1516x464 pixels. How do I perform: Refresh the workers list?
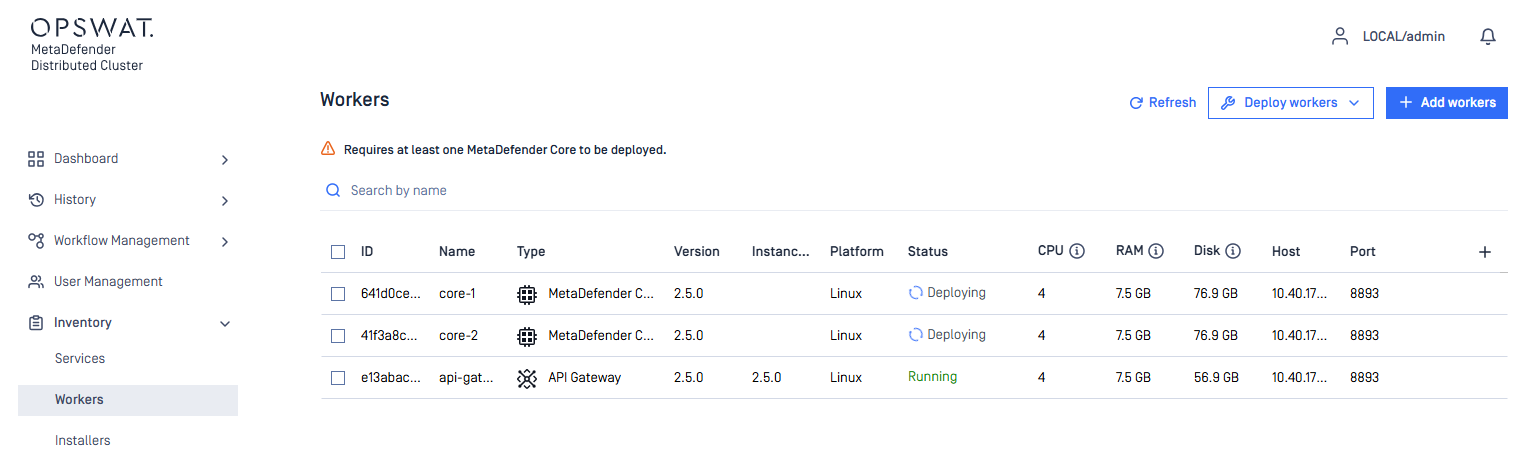click(1162, 103)
